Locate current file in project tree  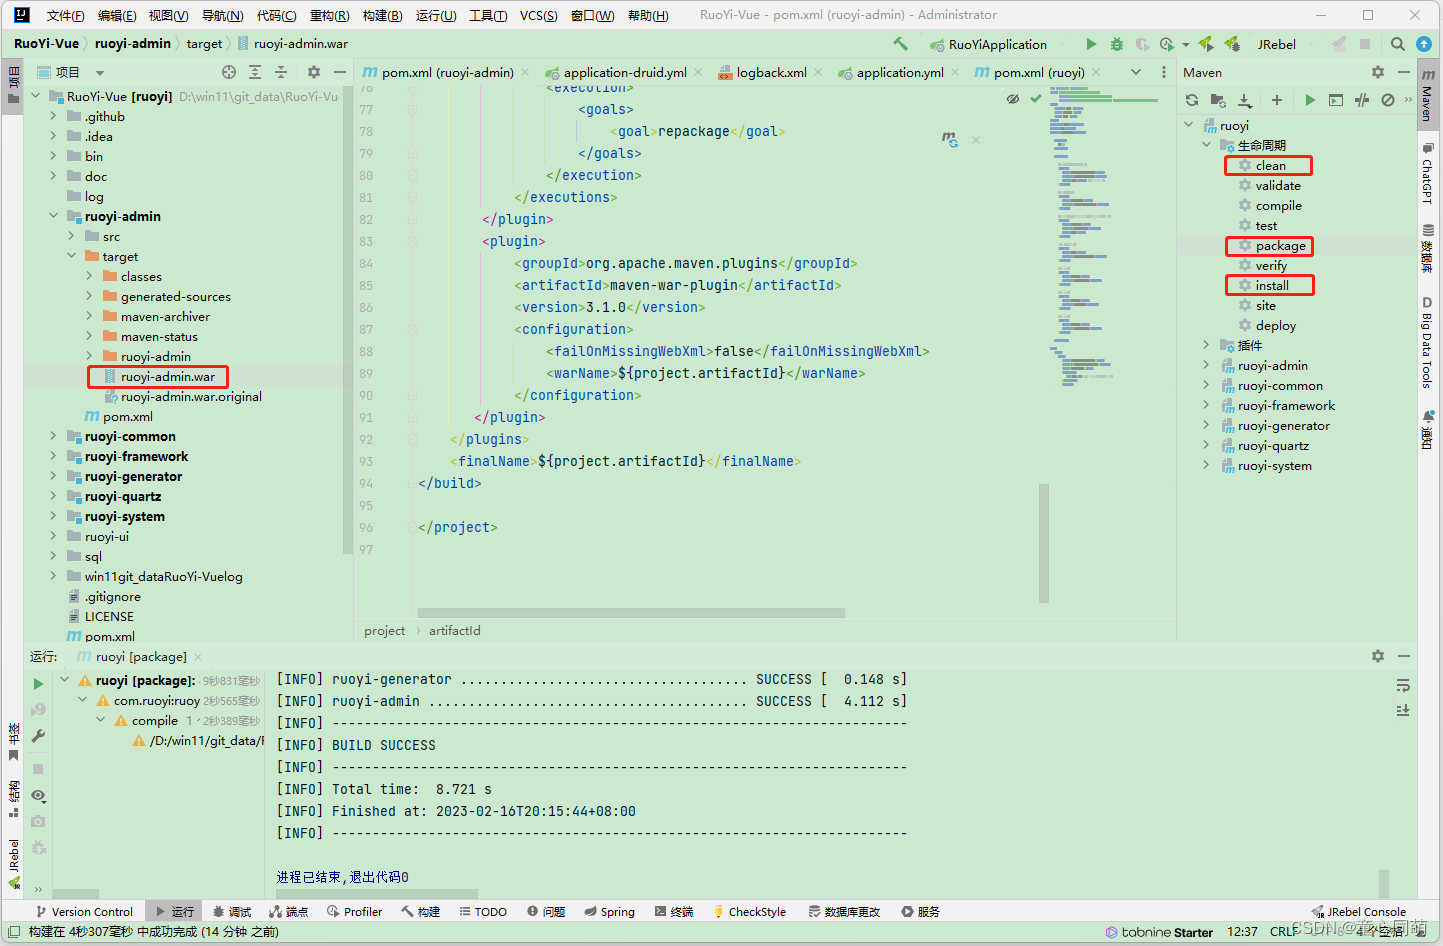click(229, 72)
